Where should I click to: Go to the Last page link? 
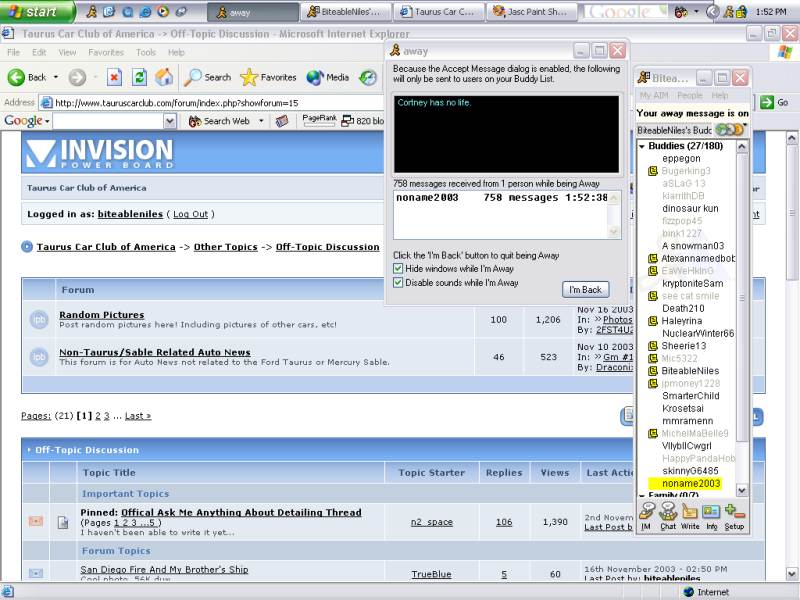[x=138, y=416]
